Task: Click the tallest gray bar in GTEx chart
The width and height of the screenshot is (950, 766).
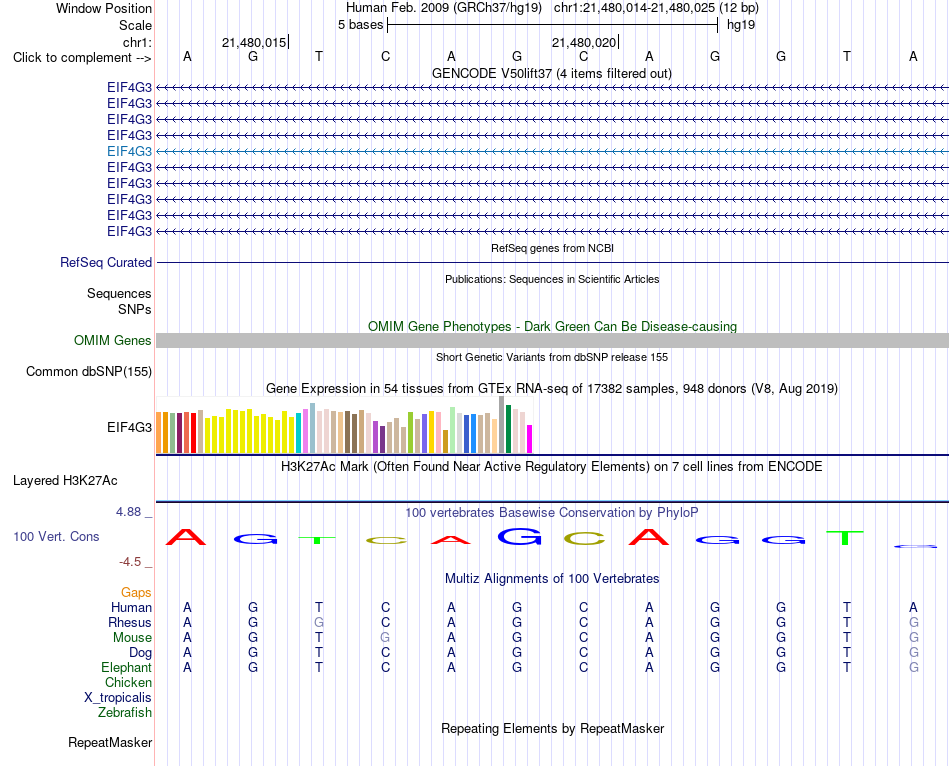Action: 502,425
